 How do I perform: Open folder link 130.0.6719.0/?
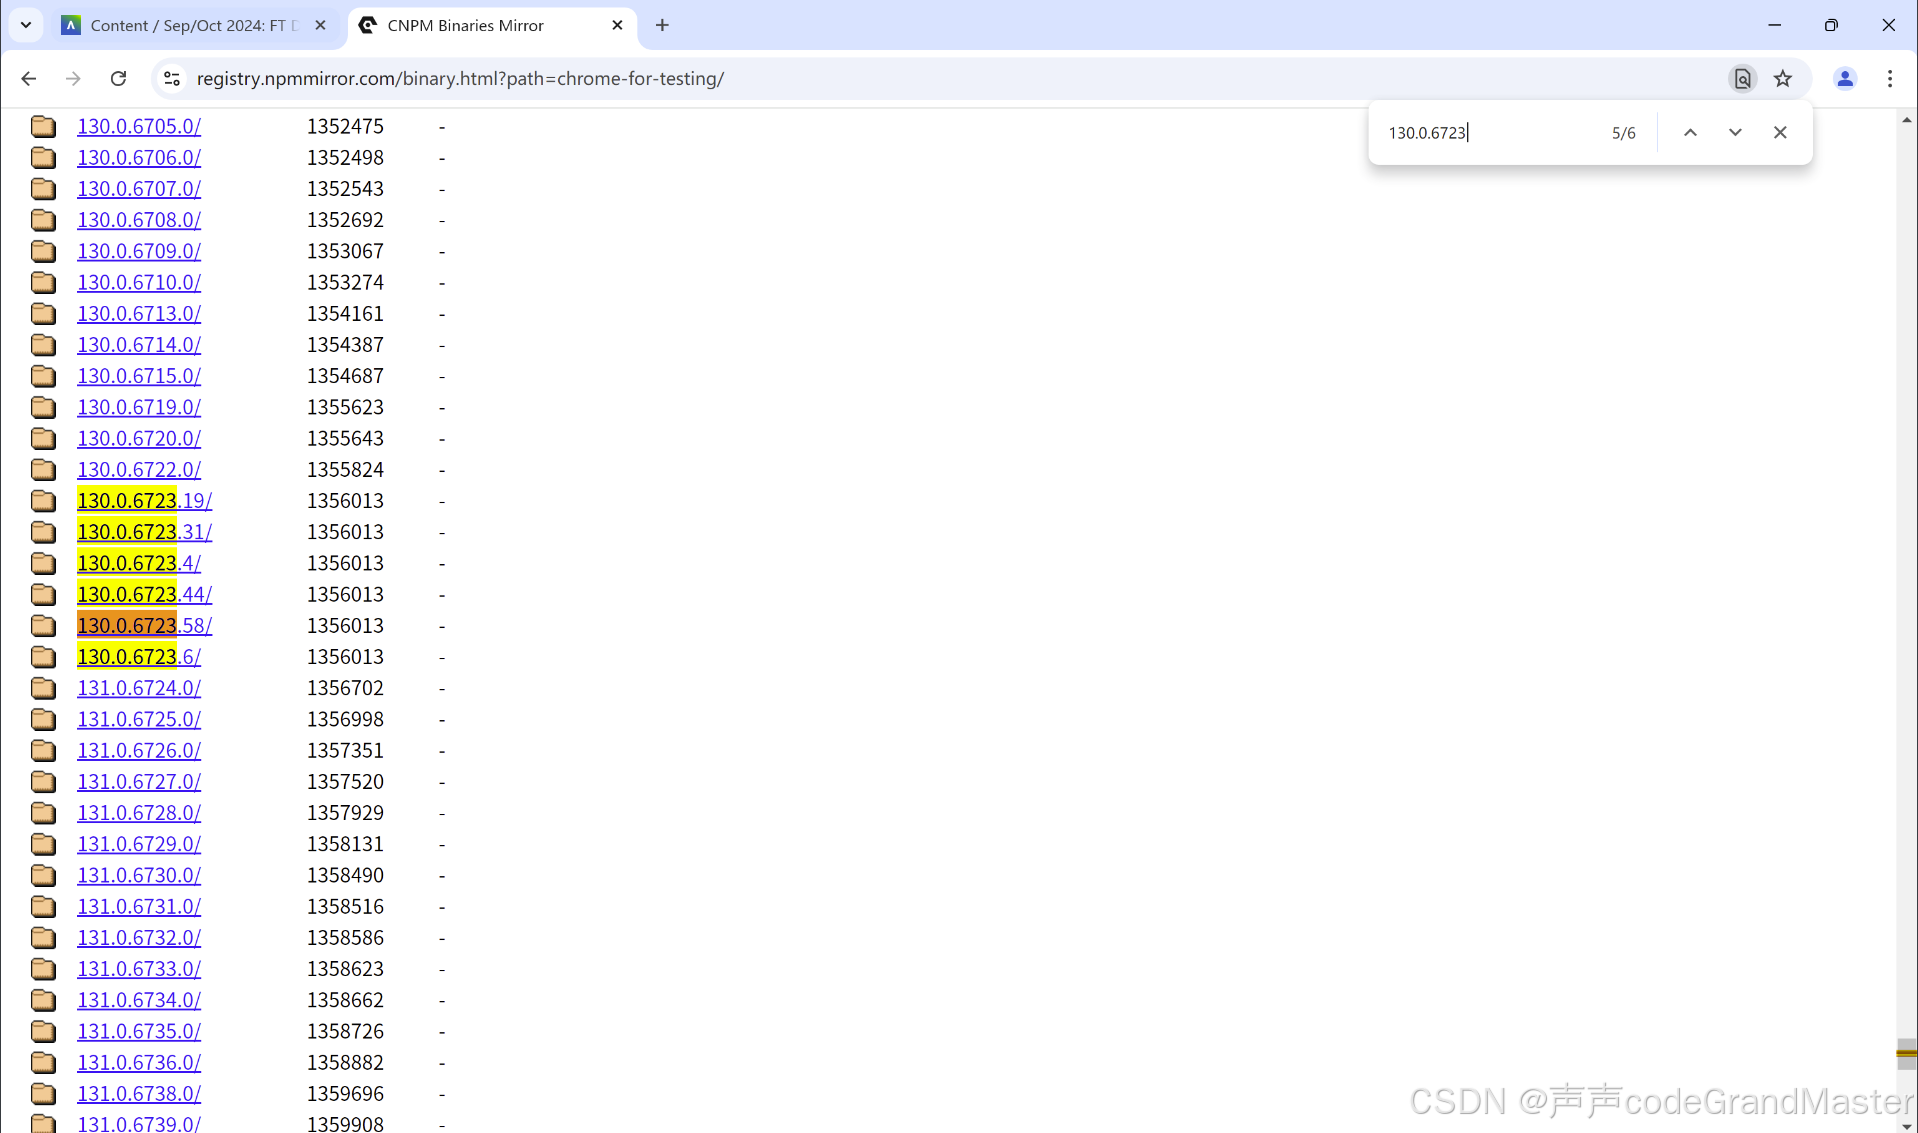coord(139,407)
